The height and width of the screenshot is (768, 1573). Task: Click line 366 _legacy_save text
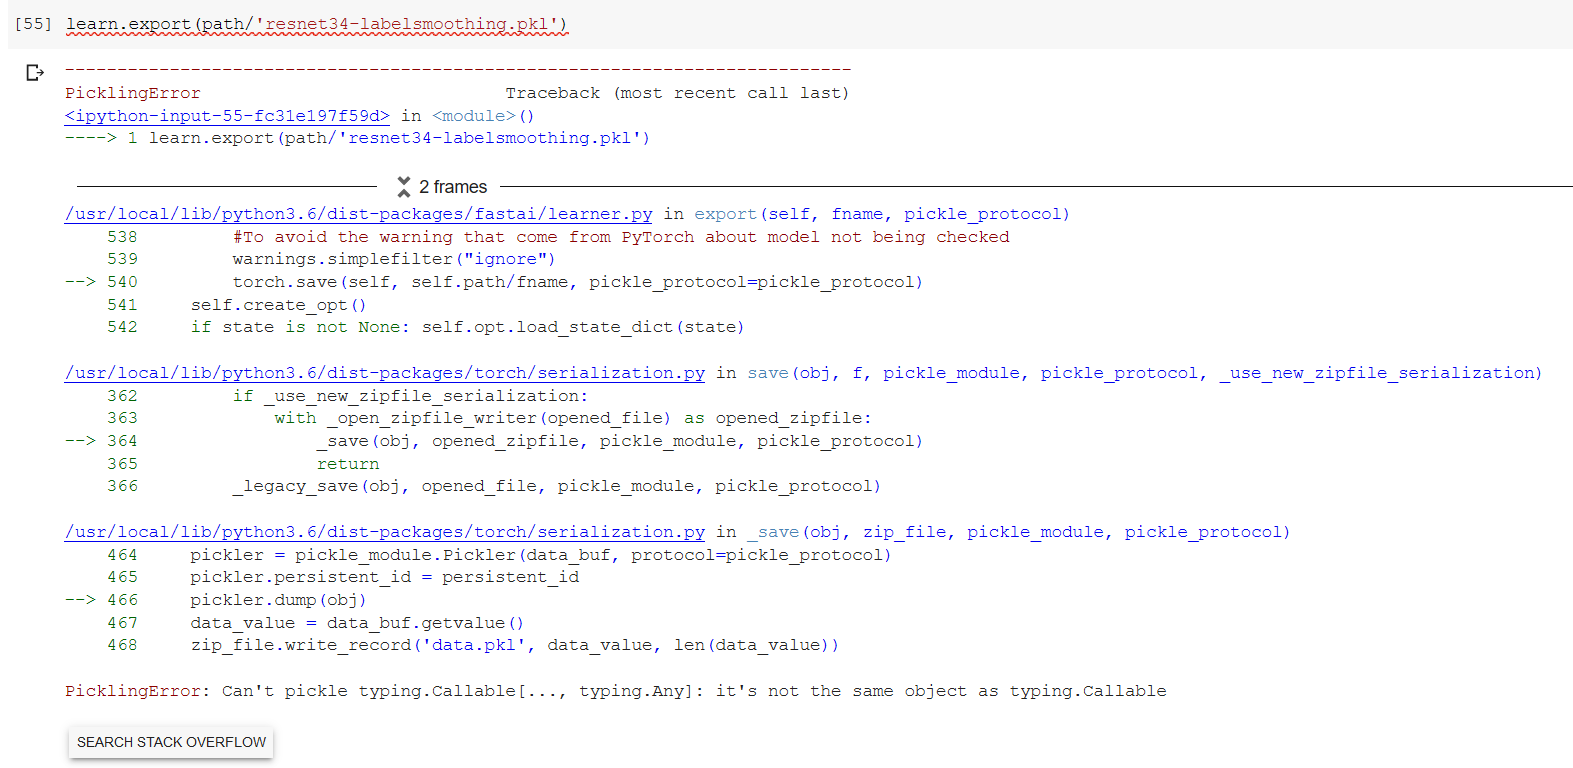[557, 486]
